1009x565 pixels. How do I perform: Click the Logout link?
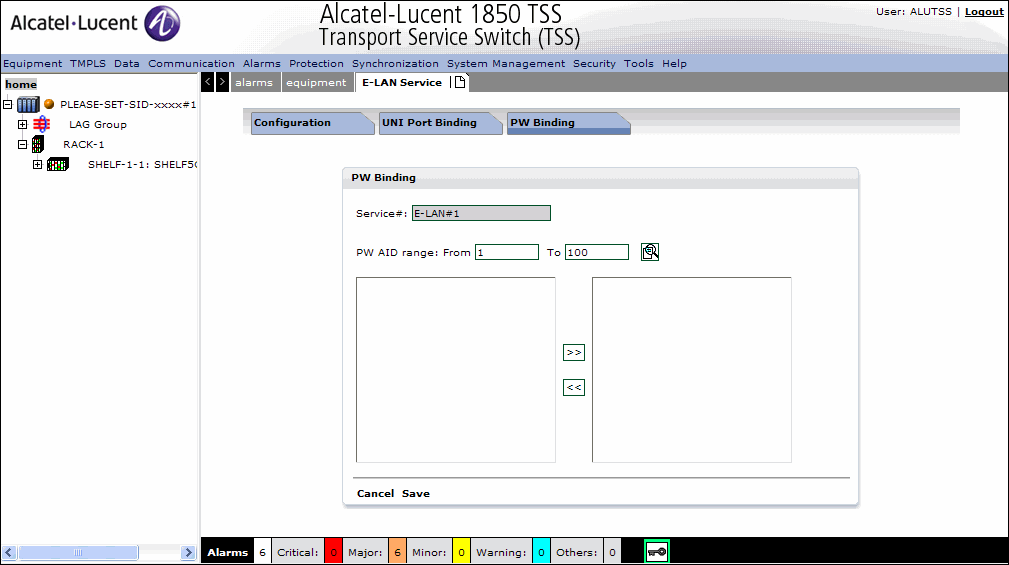[x=984, y=12]
